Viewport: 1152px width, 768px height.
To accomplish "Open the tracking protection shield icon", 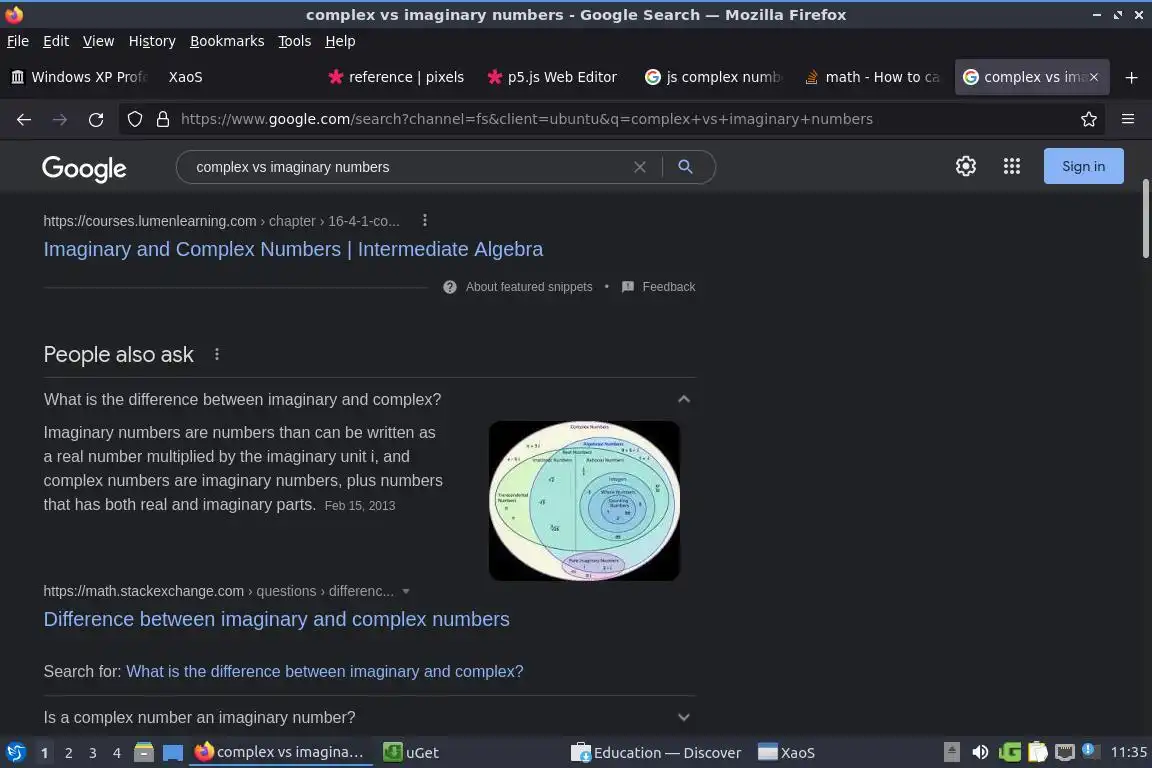I will pyautogui.click(x=134, y=119).
